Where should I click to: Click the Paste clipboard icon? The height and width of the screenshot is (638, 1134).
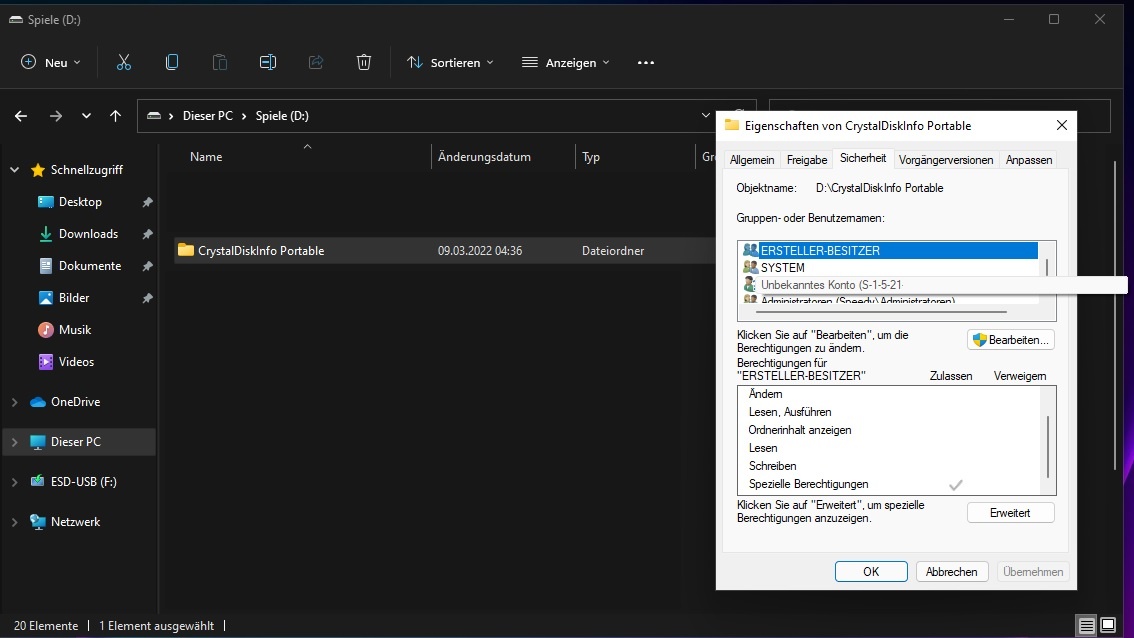click(220, 62)
